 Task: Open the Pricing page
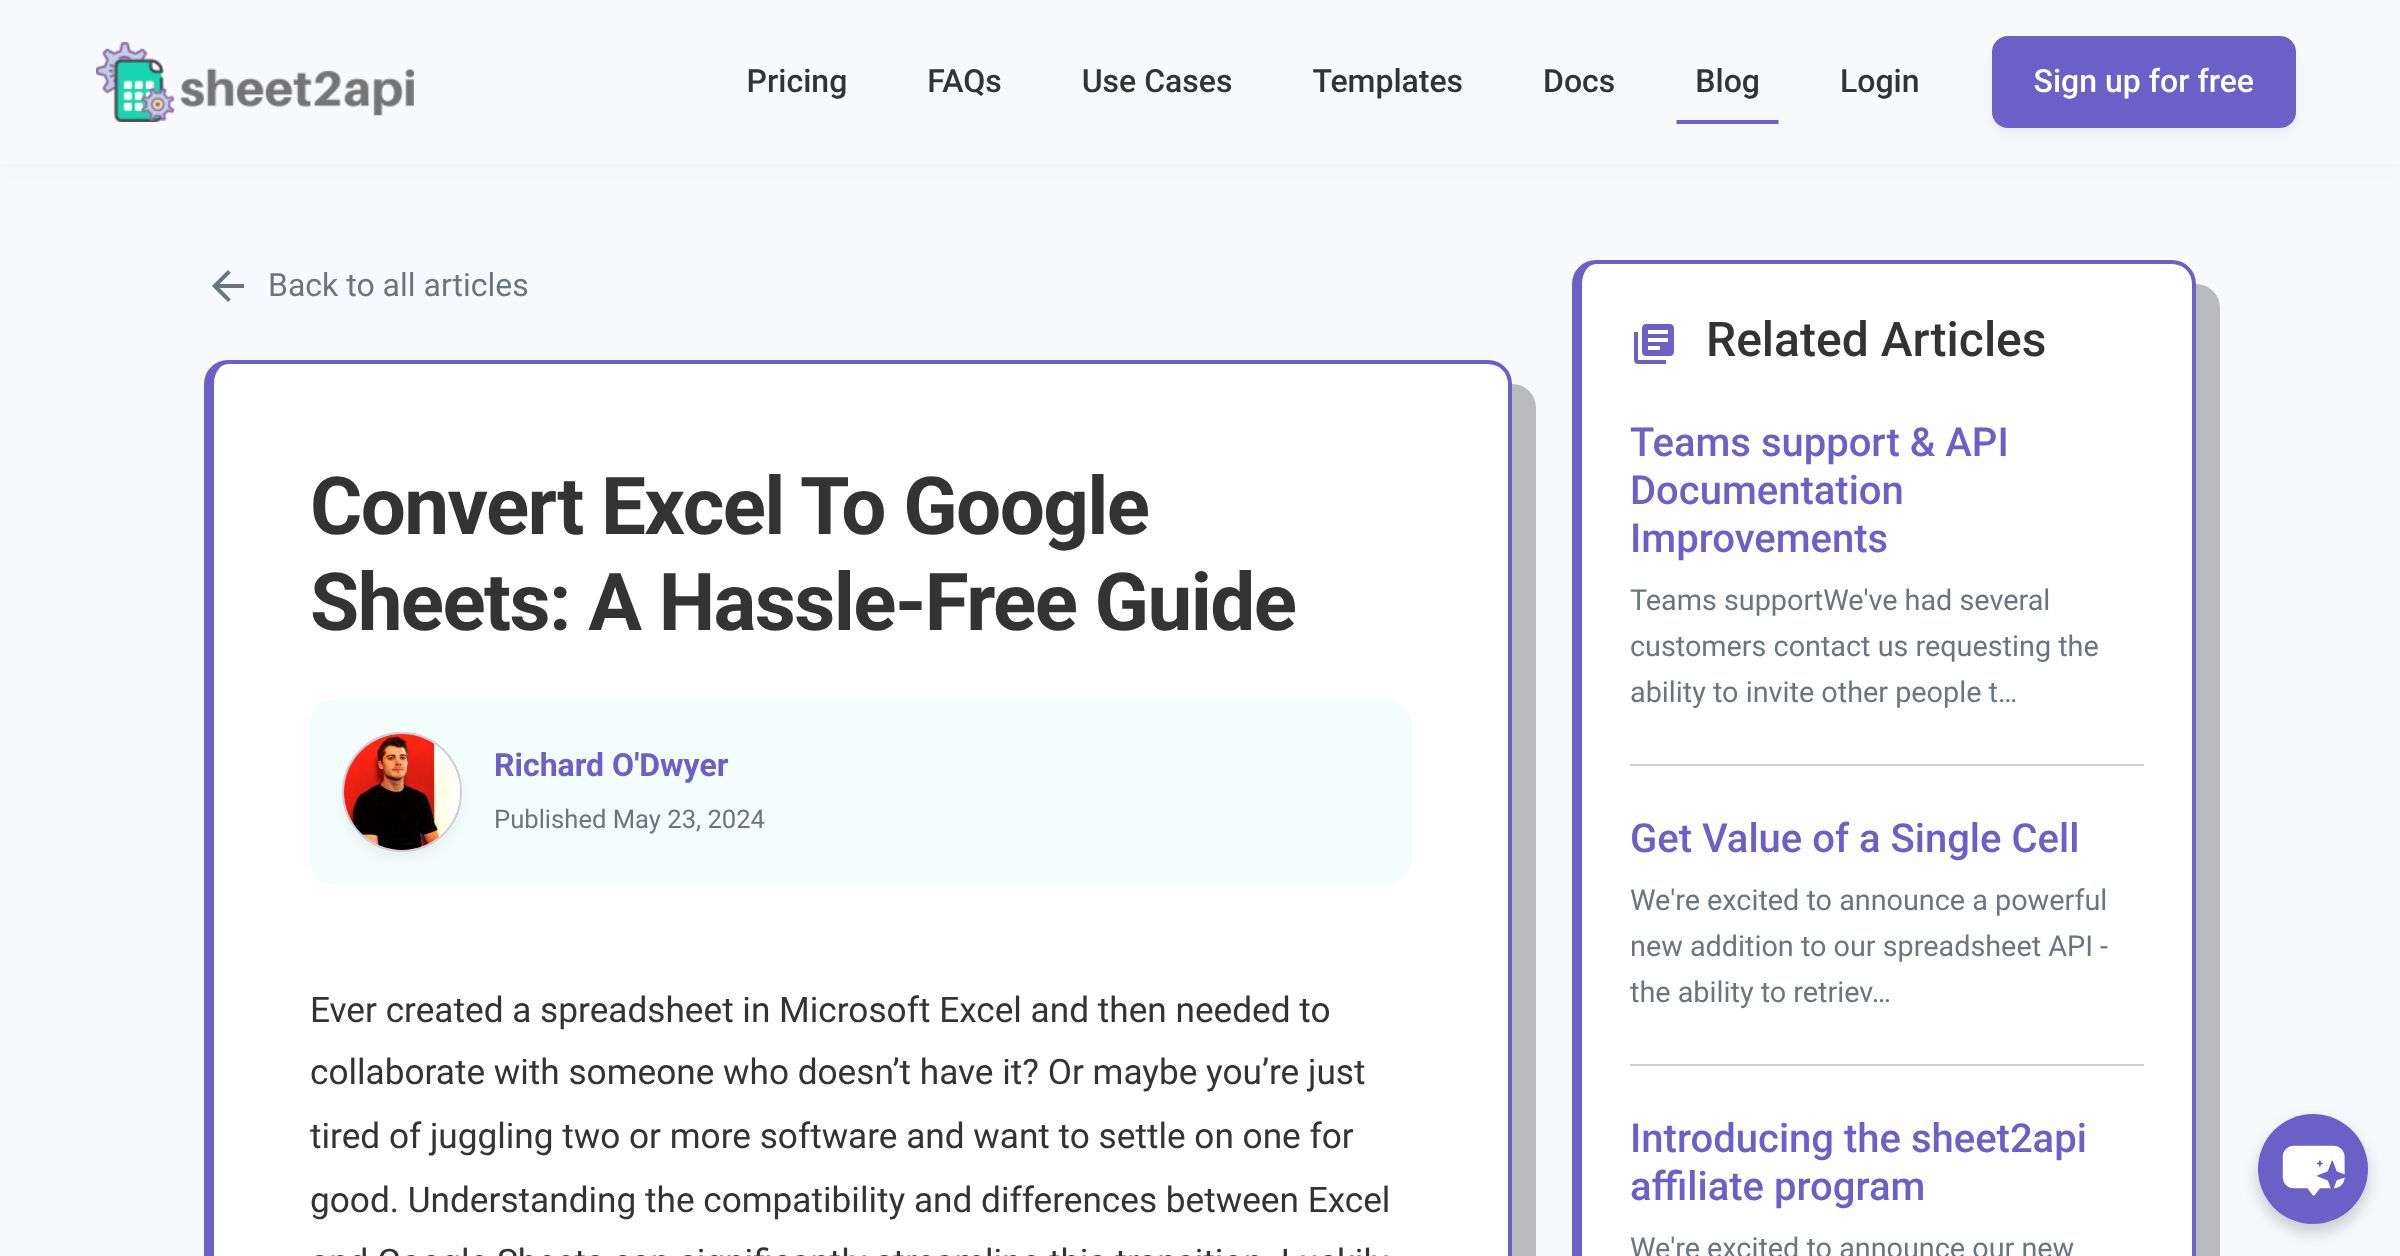(796, 81)
